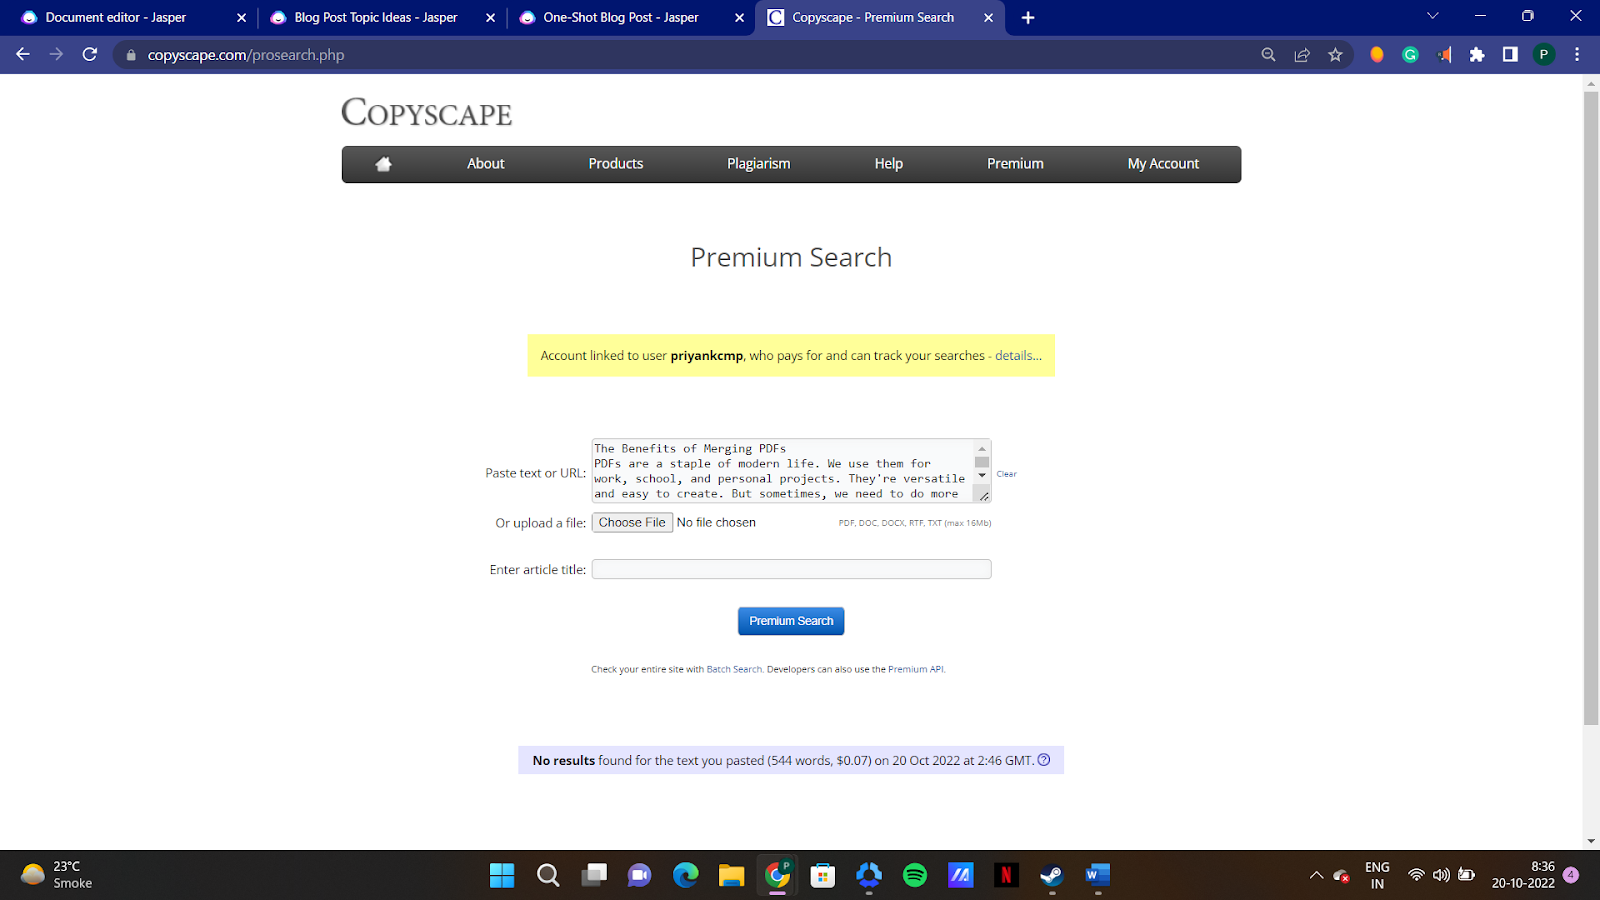Clear the pasted text with Clear link
The image size is (1600, 900).
(x=1007, y=474)
